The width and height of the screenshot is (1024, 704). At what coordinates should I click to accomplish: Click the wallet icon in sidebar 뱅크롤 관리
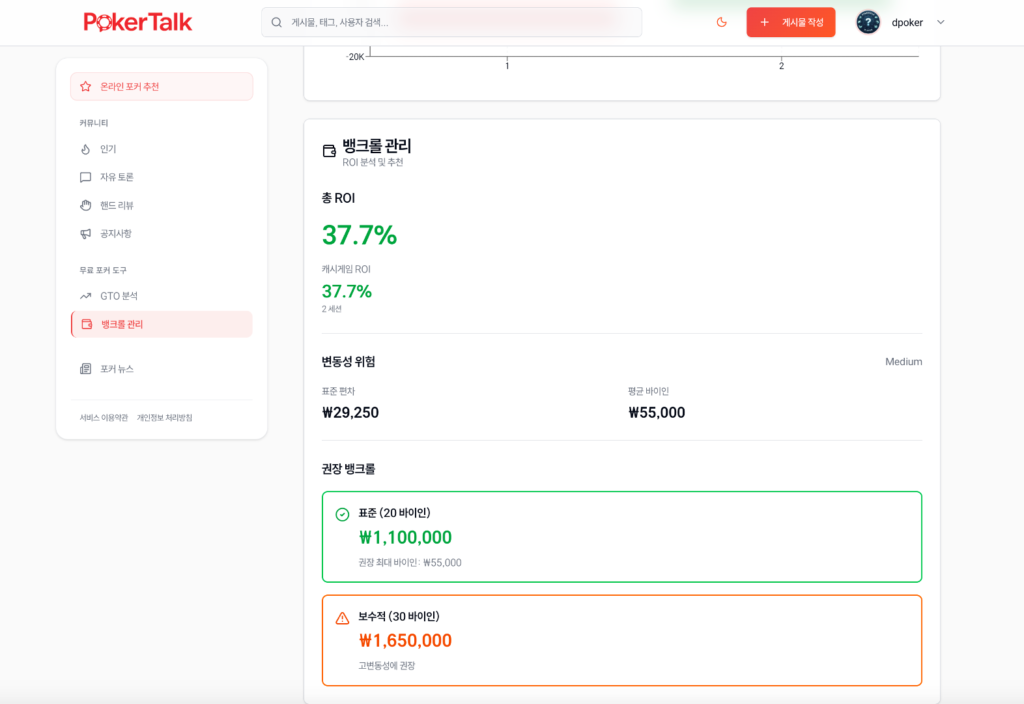[87, 324]
